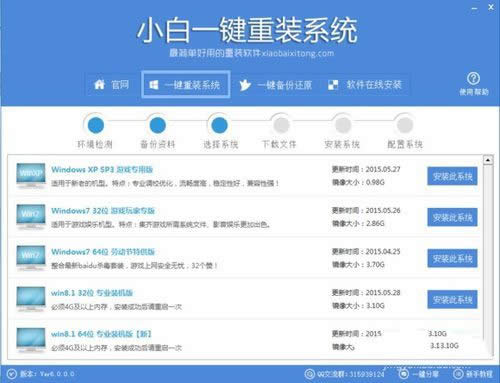The image size is (500, 383).
Task: Minimize the 小白一键重装系统 window
Action: pyautogui.click(x=474, y=8)
